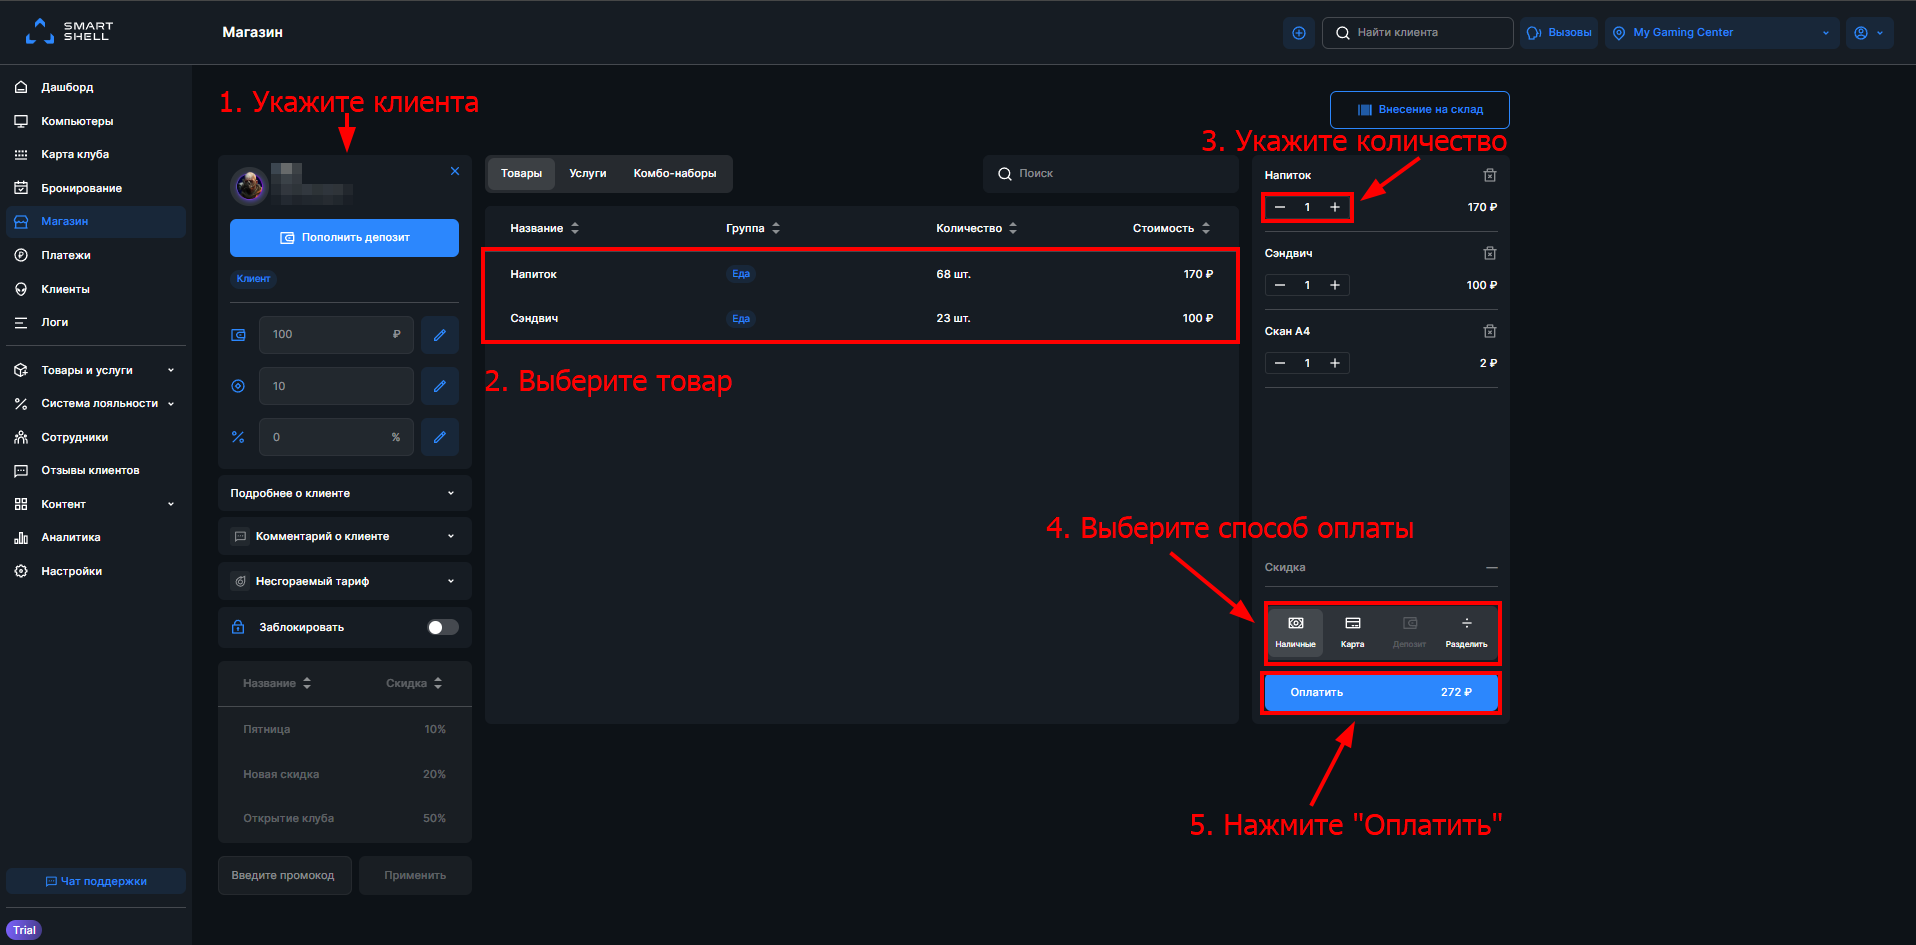Open the Комбо-наборы tab
This screenshot has height=945, width=1916.
click(x=675, y=174)
